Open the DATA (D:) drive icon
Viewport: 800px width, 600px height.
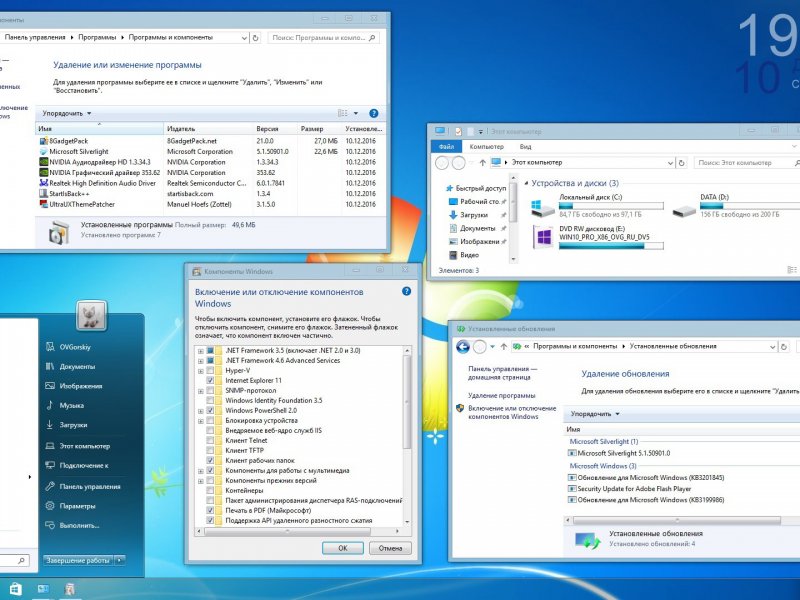click(684, 210)
